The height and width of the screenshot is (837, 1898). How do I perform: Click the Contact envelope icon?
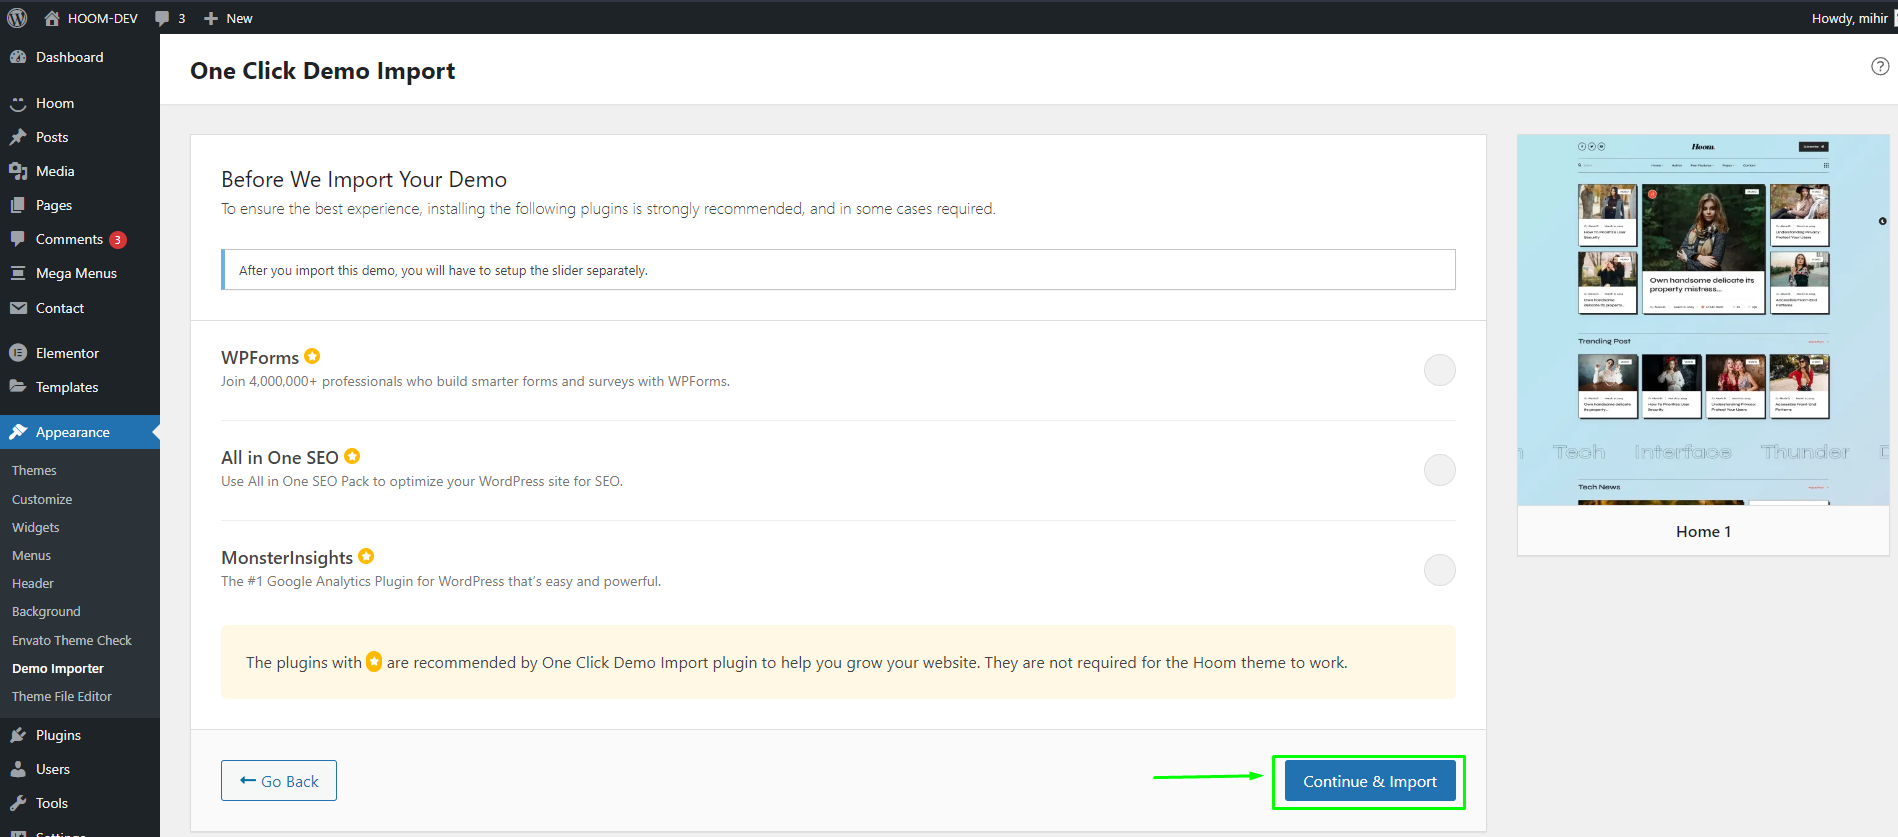18,308
